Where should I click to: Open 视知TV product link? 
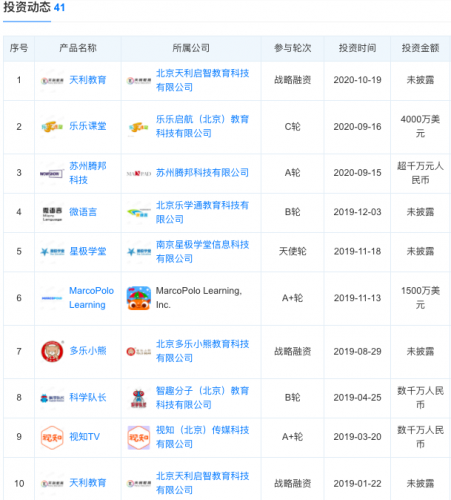pyautogui.click(x=84, y=437)
